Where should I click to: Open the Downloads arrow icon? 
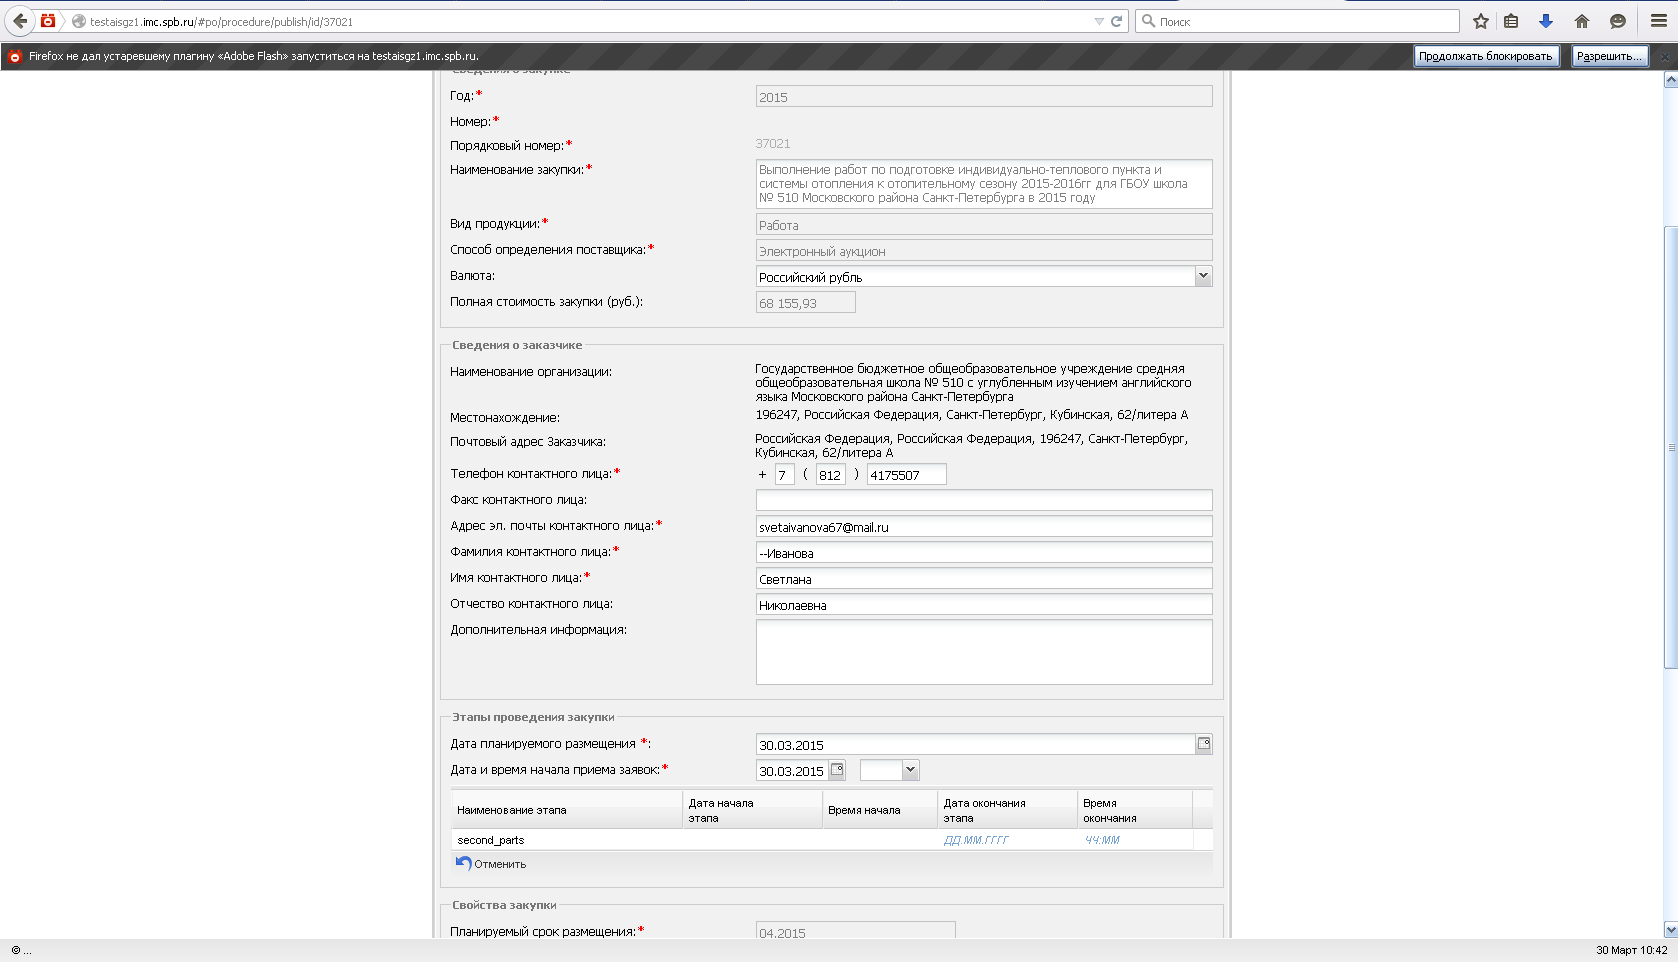point(1546,21)
